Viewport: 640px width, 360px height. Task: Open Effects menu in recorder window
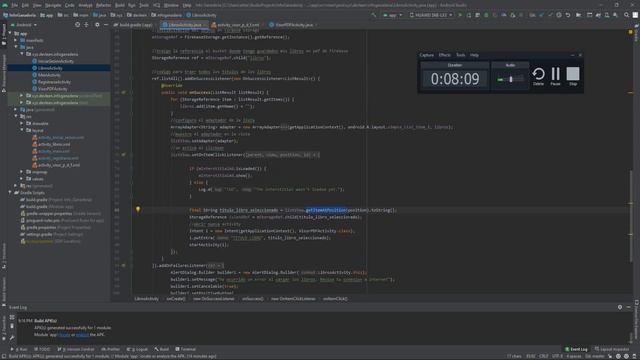point(444,55)
